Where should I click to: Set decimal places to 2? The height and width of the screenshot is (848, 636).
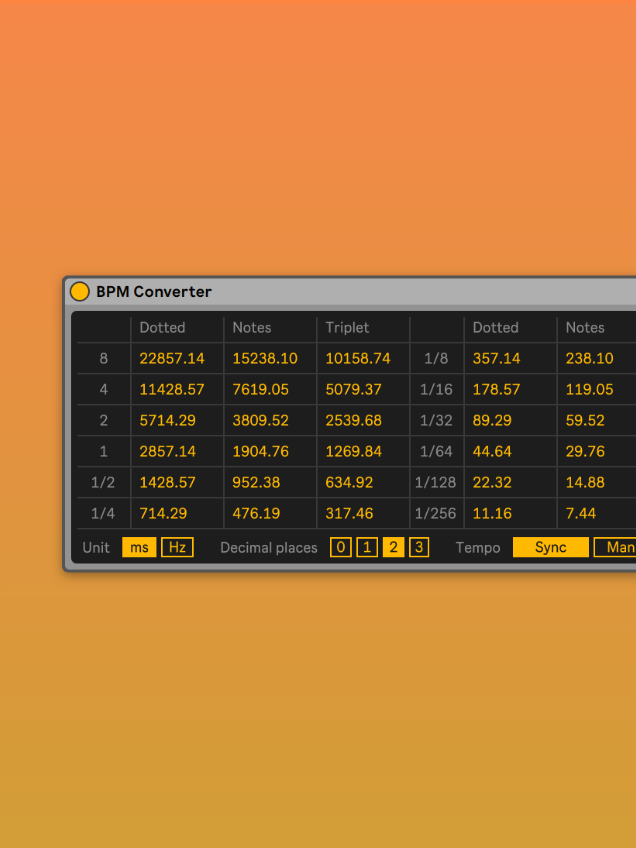pos(393,547)
